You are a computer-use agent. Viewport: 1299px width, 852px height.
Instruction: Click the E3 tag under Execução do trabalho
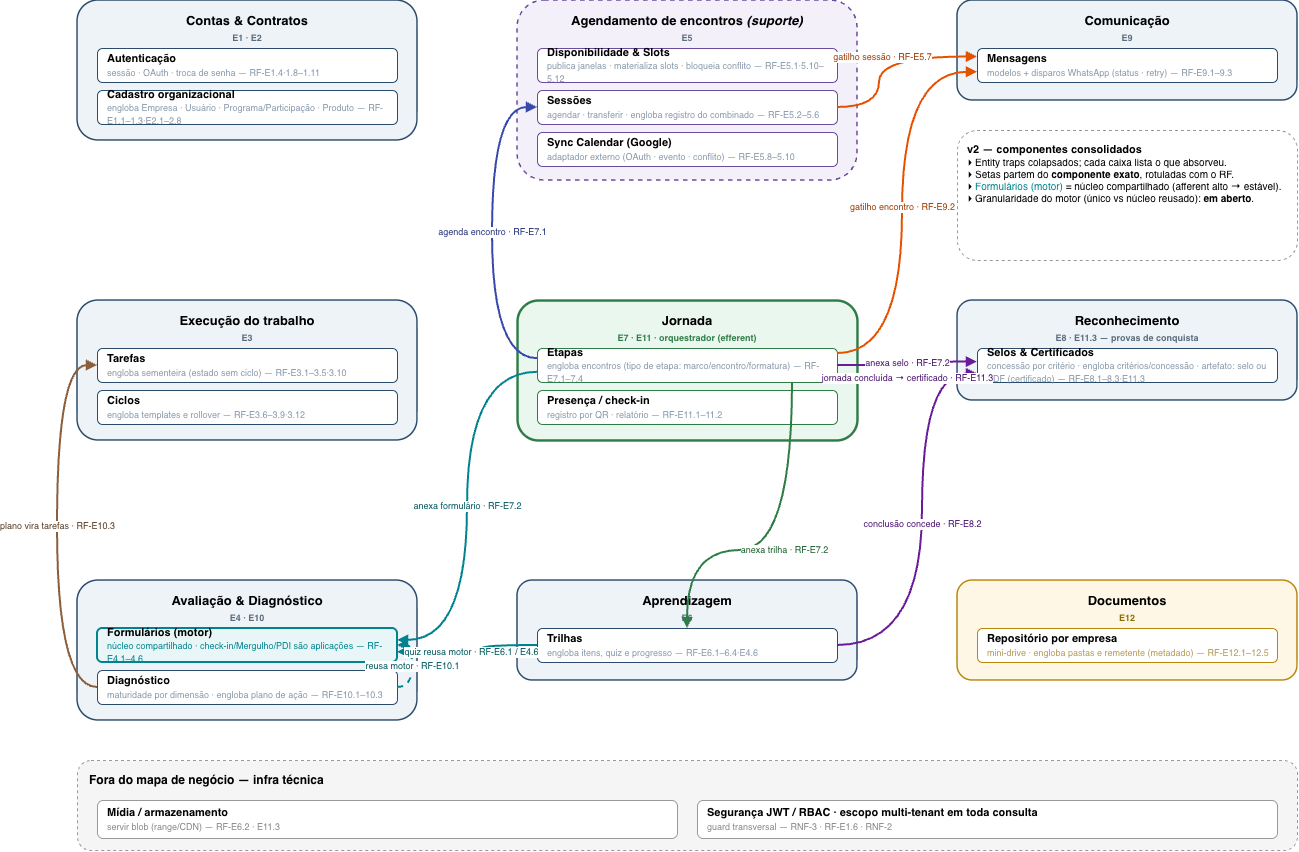pos(247,338)
